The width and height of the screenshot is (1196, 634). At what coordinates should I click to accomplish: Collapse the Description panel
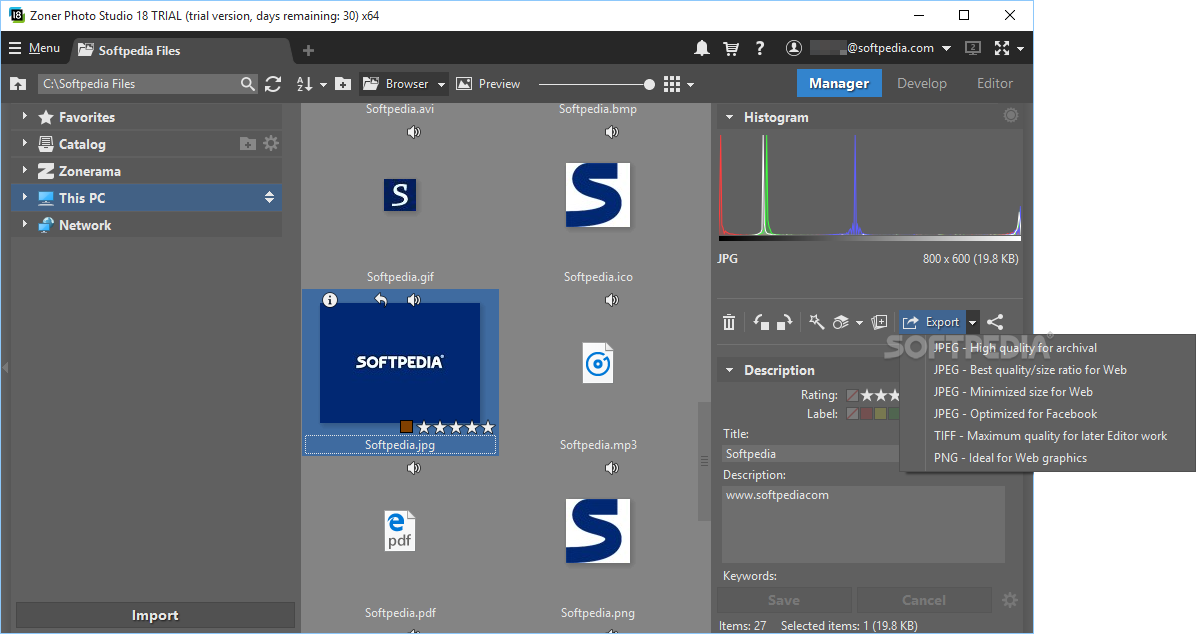point(729,370)
